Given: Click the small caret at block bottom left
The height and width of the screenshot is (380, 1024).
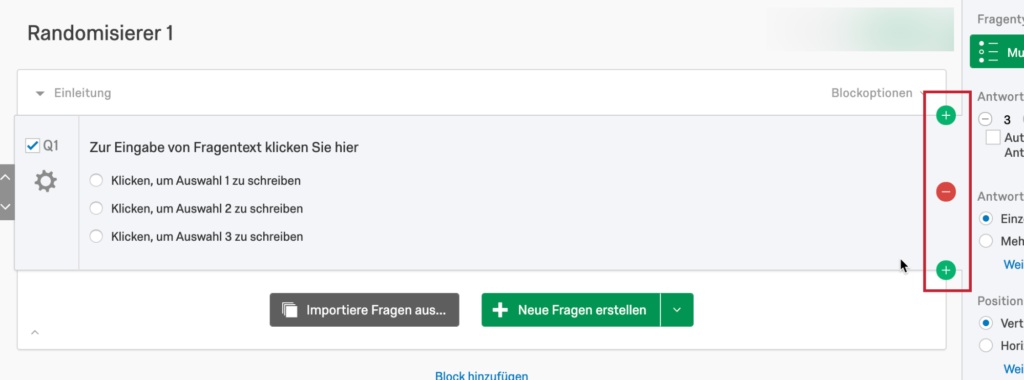Looking at the screenshot, I should click(35, 333).
